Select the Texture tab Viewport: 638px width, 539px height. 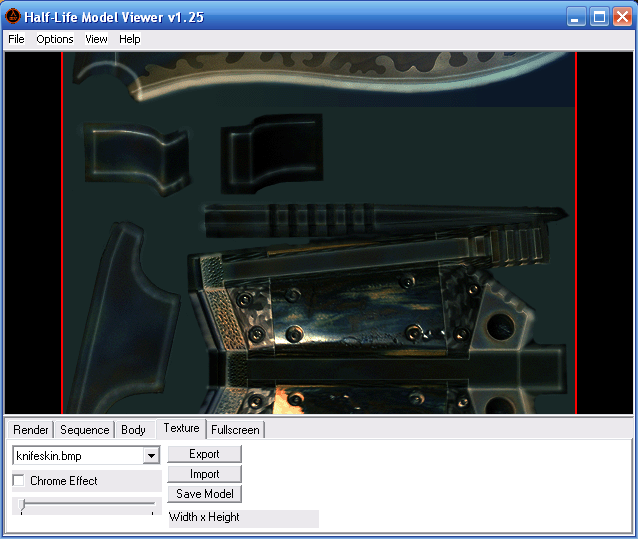coord(182,428)
